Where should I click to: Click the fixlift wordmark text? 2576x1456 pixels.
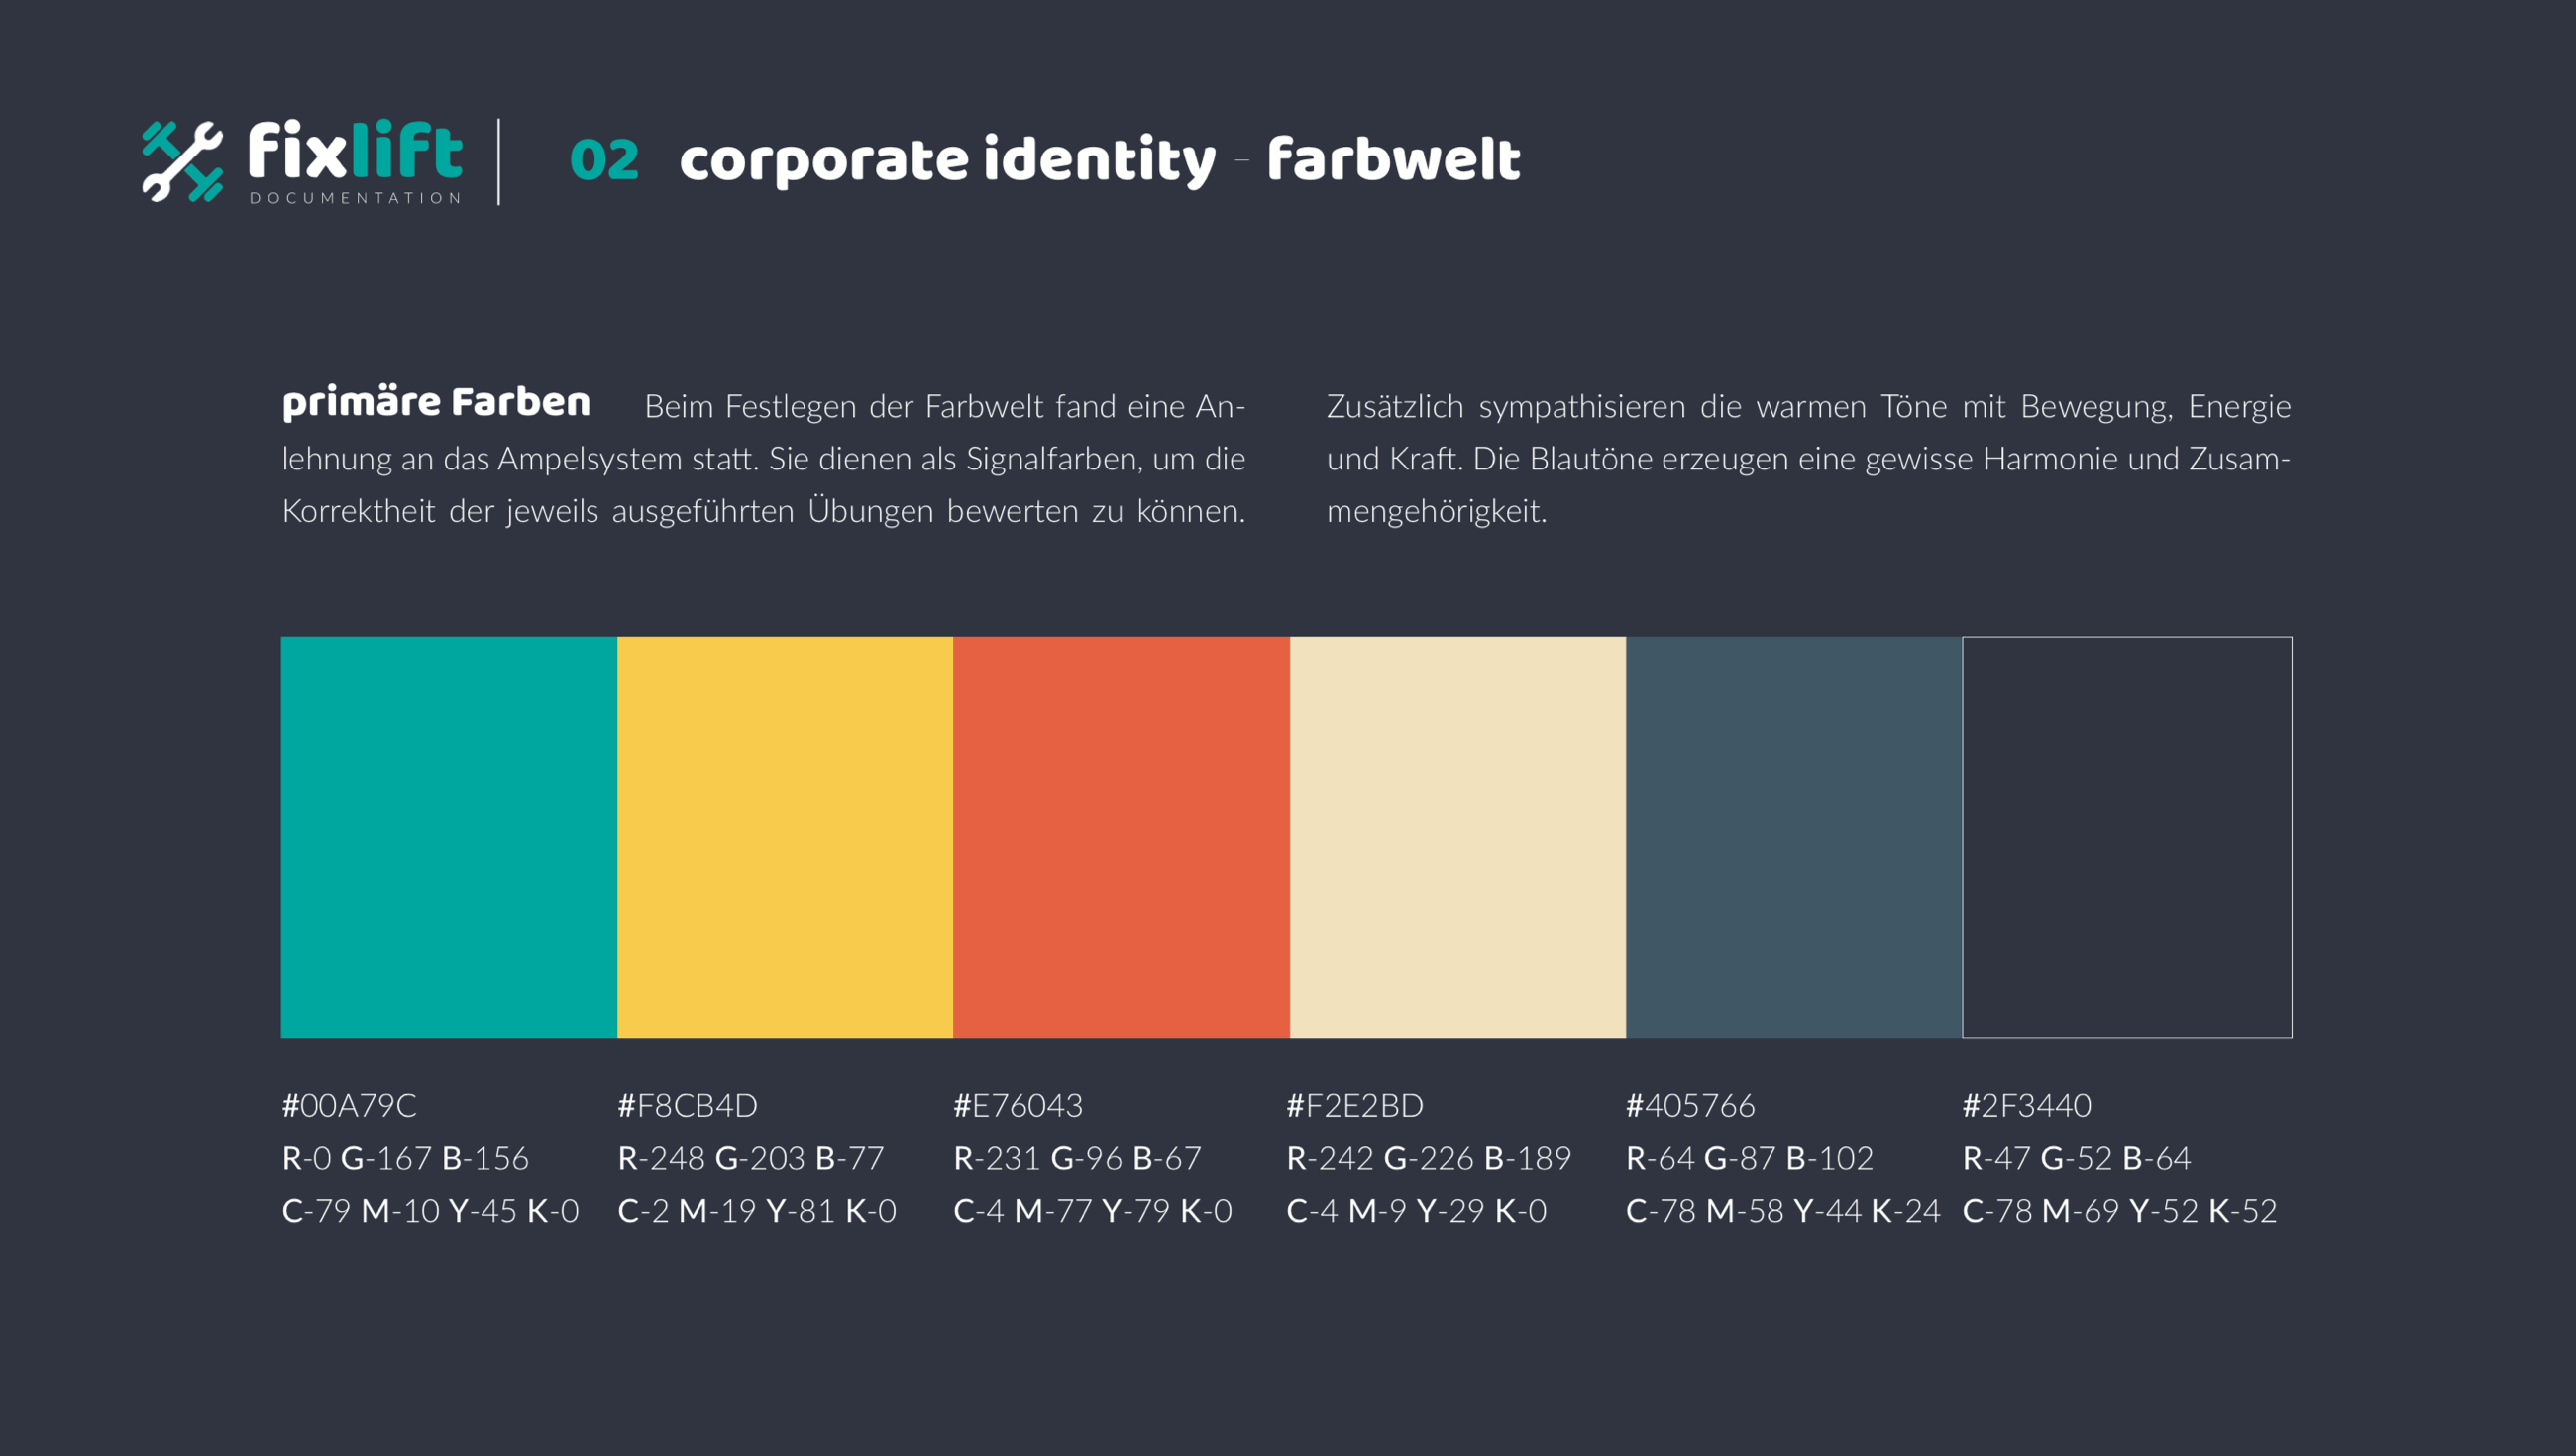pos(355,150)
